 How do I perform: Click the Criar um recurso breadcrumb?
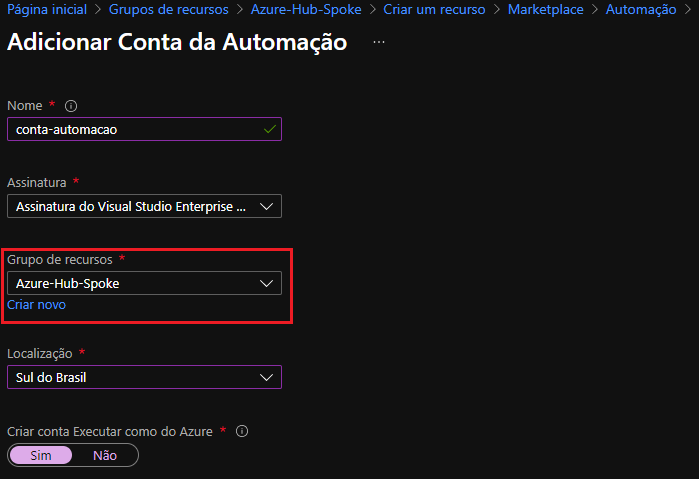point(434,9)
